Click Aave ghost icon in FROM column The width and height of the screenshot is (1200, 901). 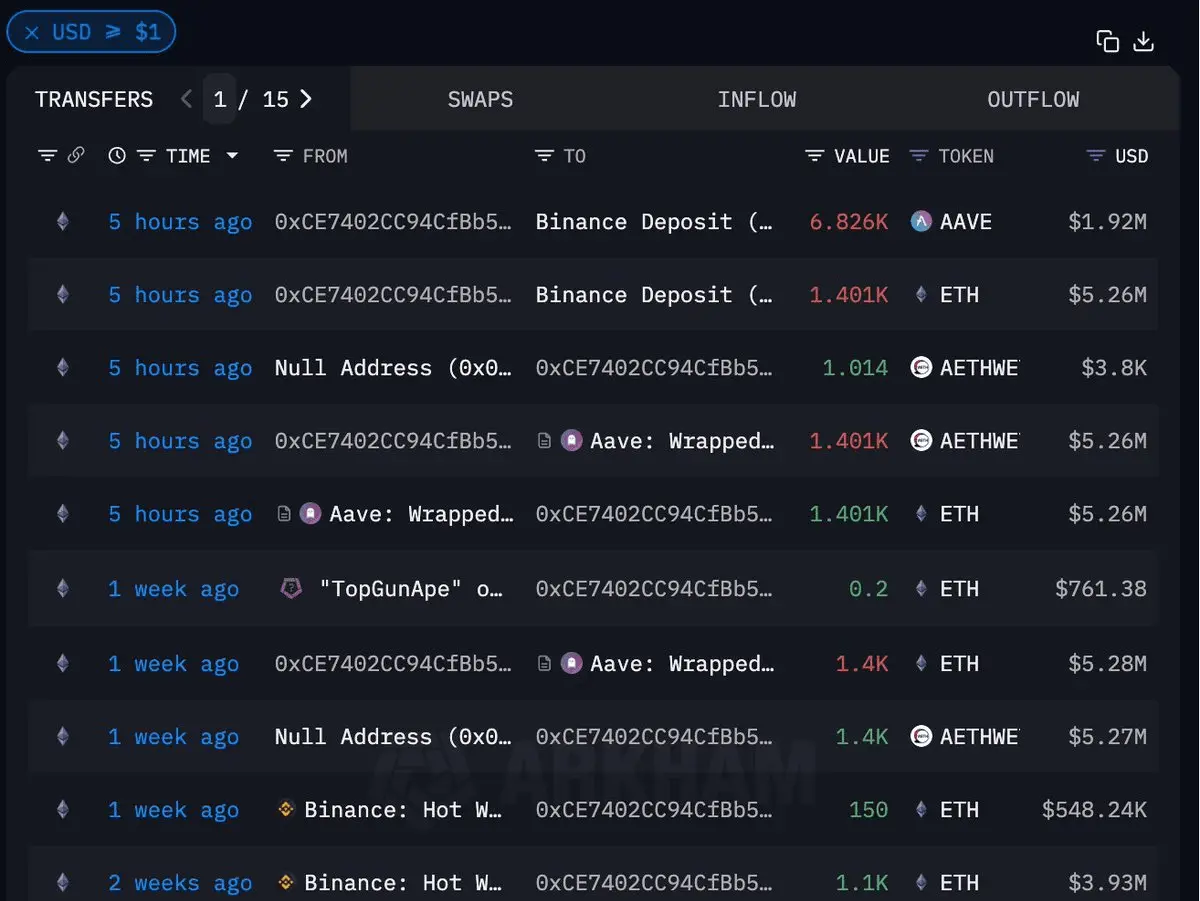(310, 514)
